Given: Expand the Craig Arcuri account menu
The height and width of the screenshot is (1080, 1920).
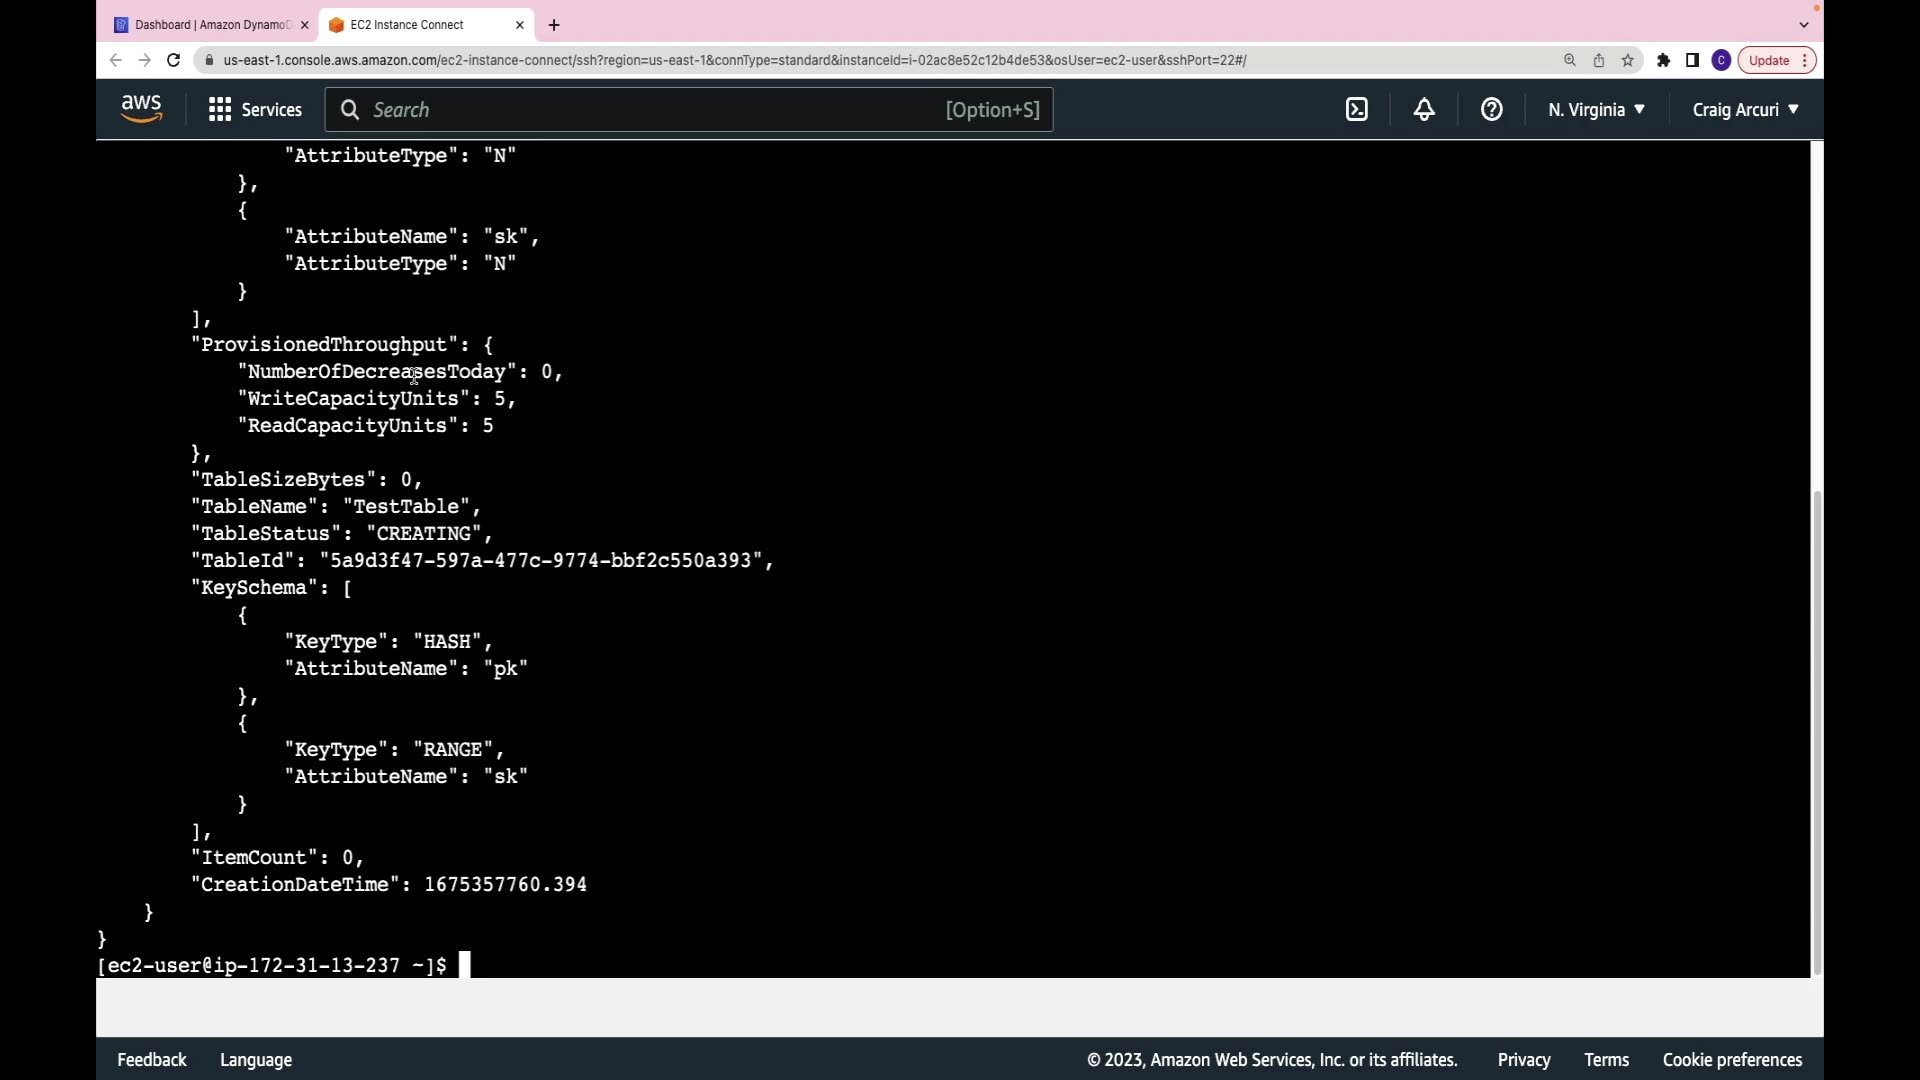Looking at the screenshot, I should point(1745,110).
